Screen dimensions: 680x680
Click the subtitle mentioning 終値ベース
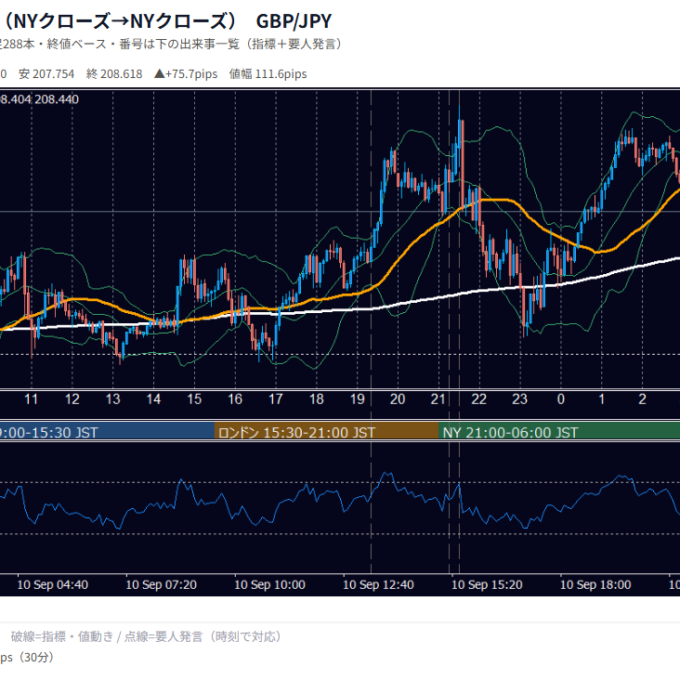172,44
